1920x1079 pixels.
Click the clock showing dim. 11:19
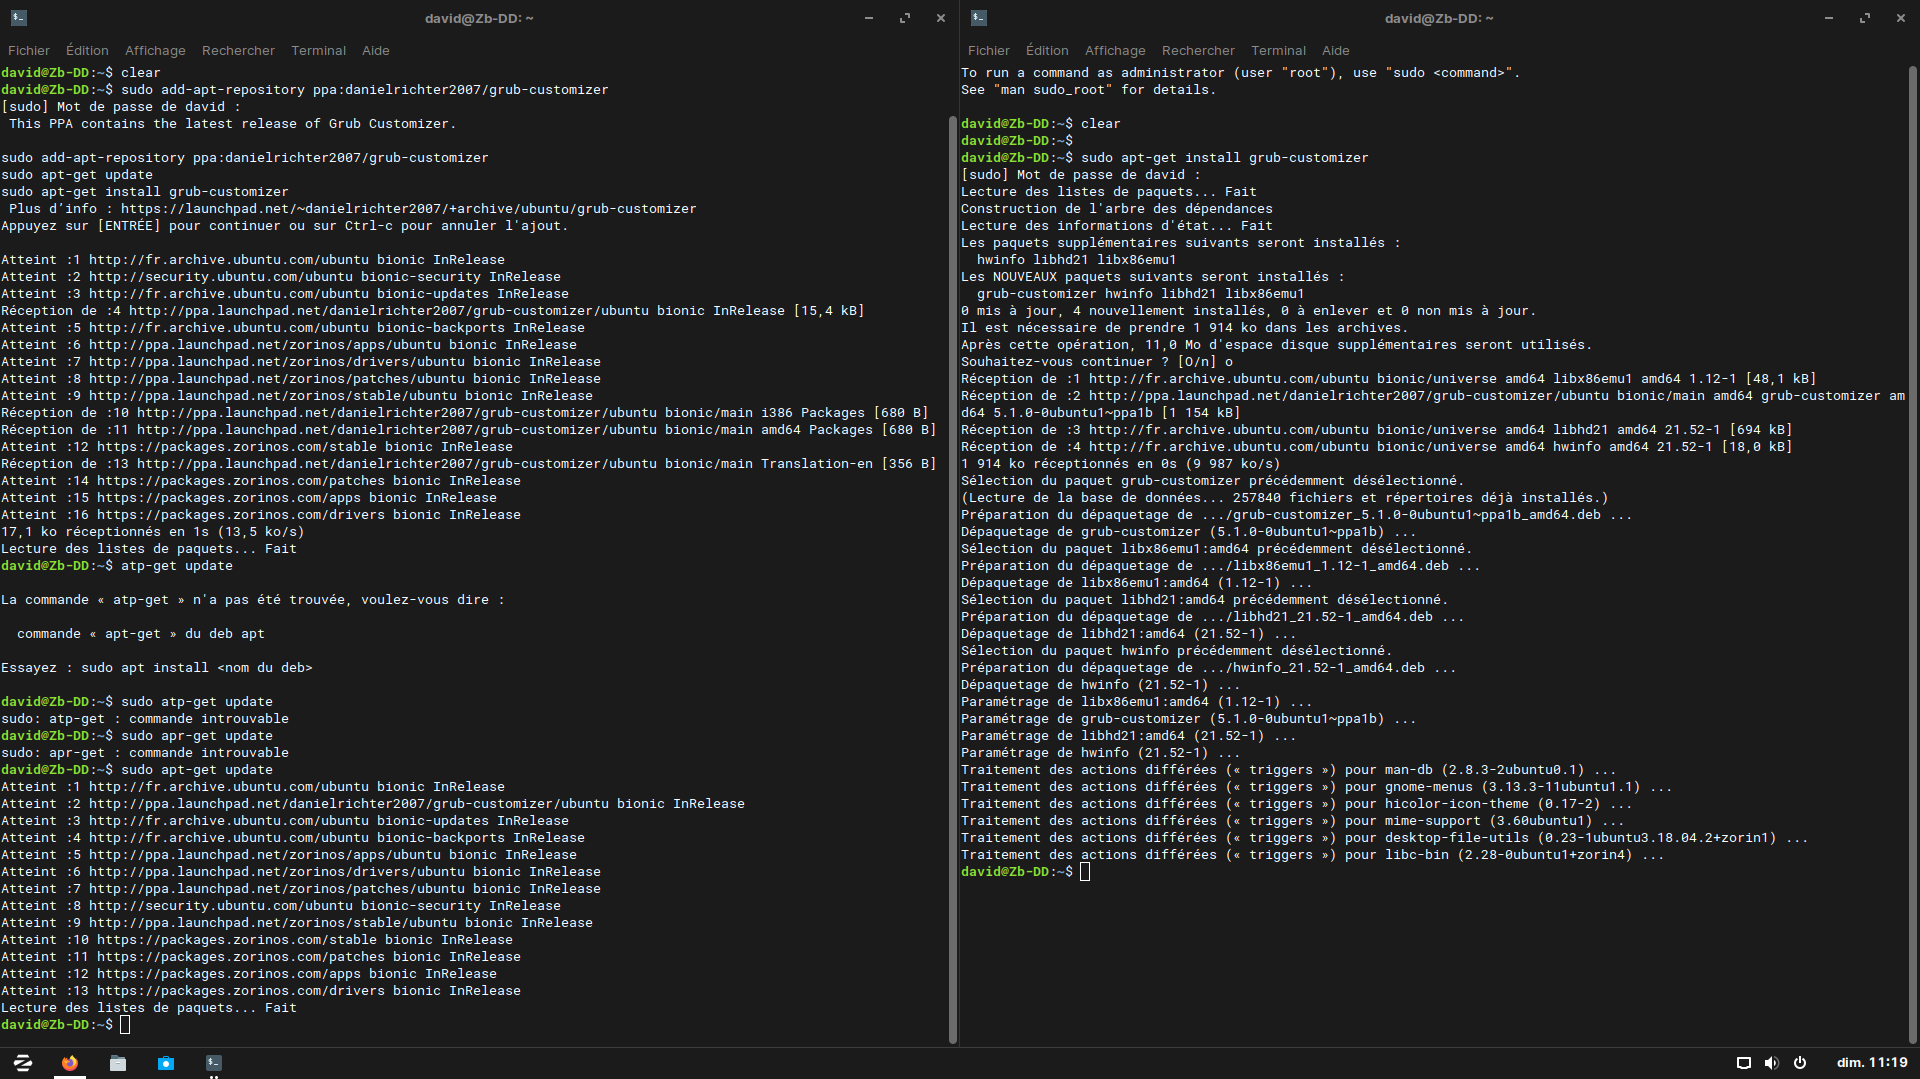tap(1871, 1063)
